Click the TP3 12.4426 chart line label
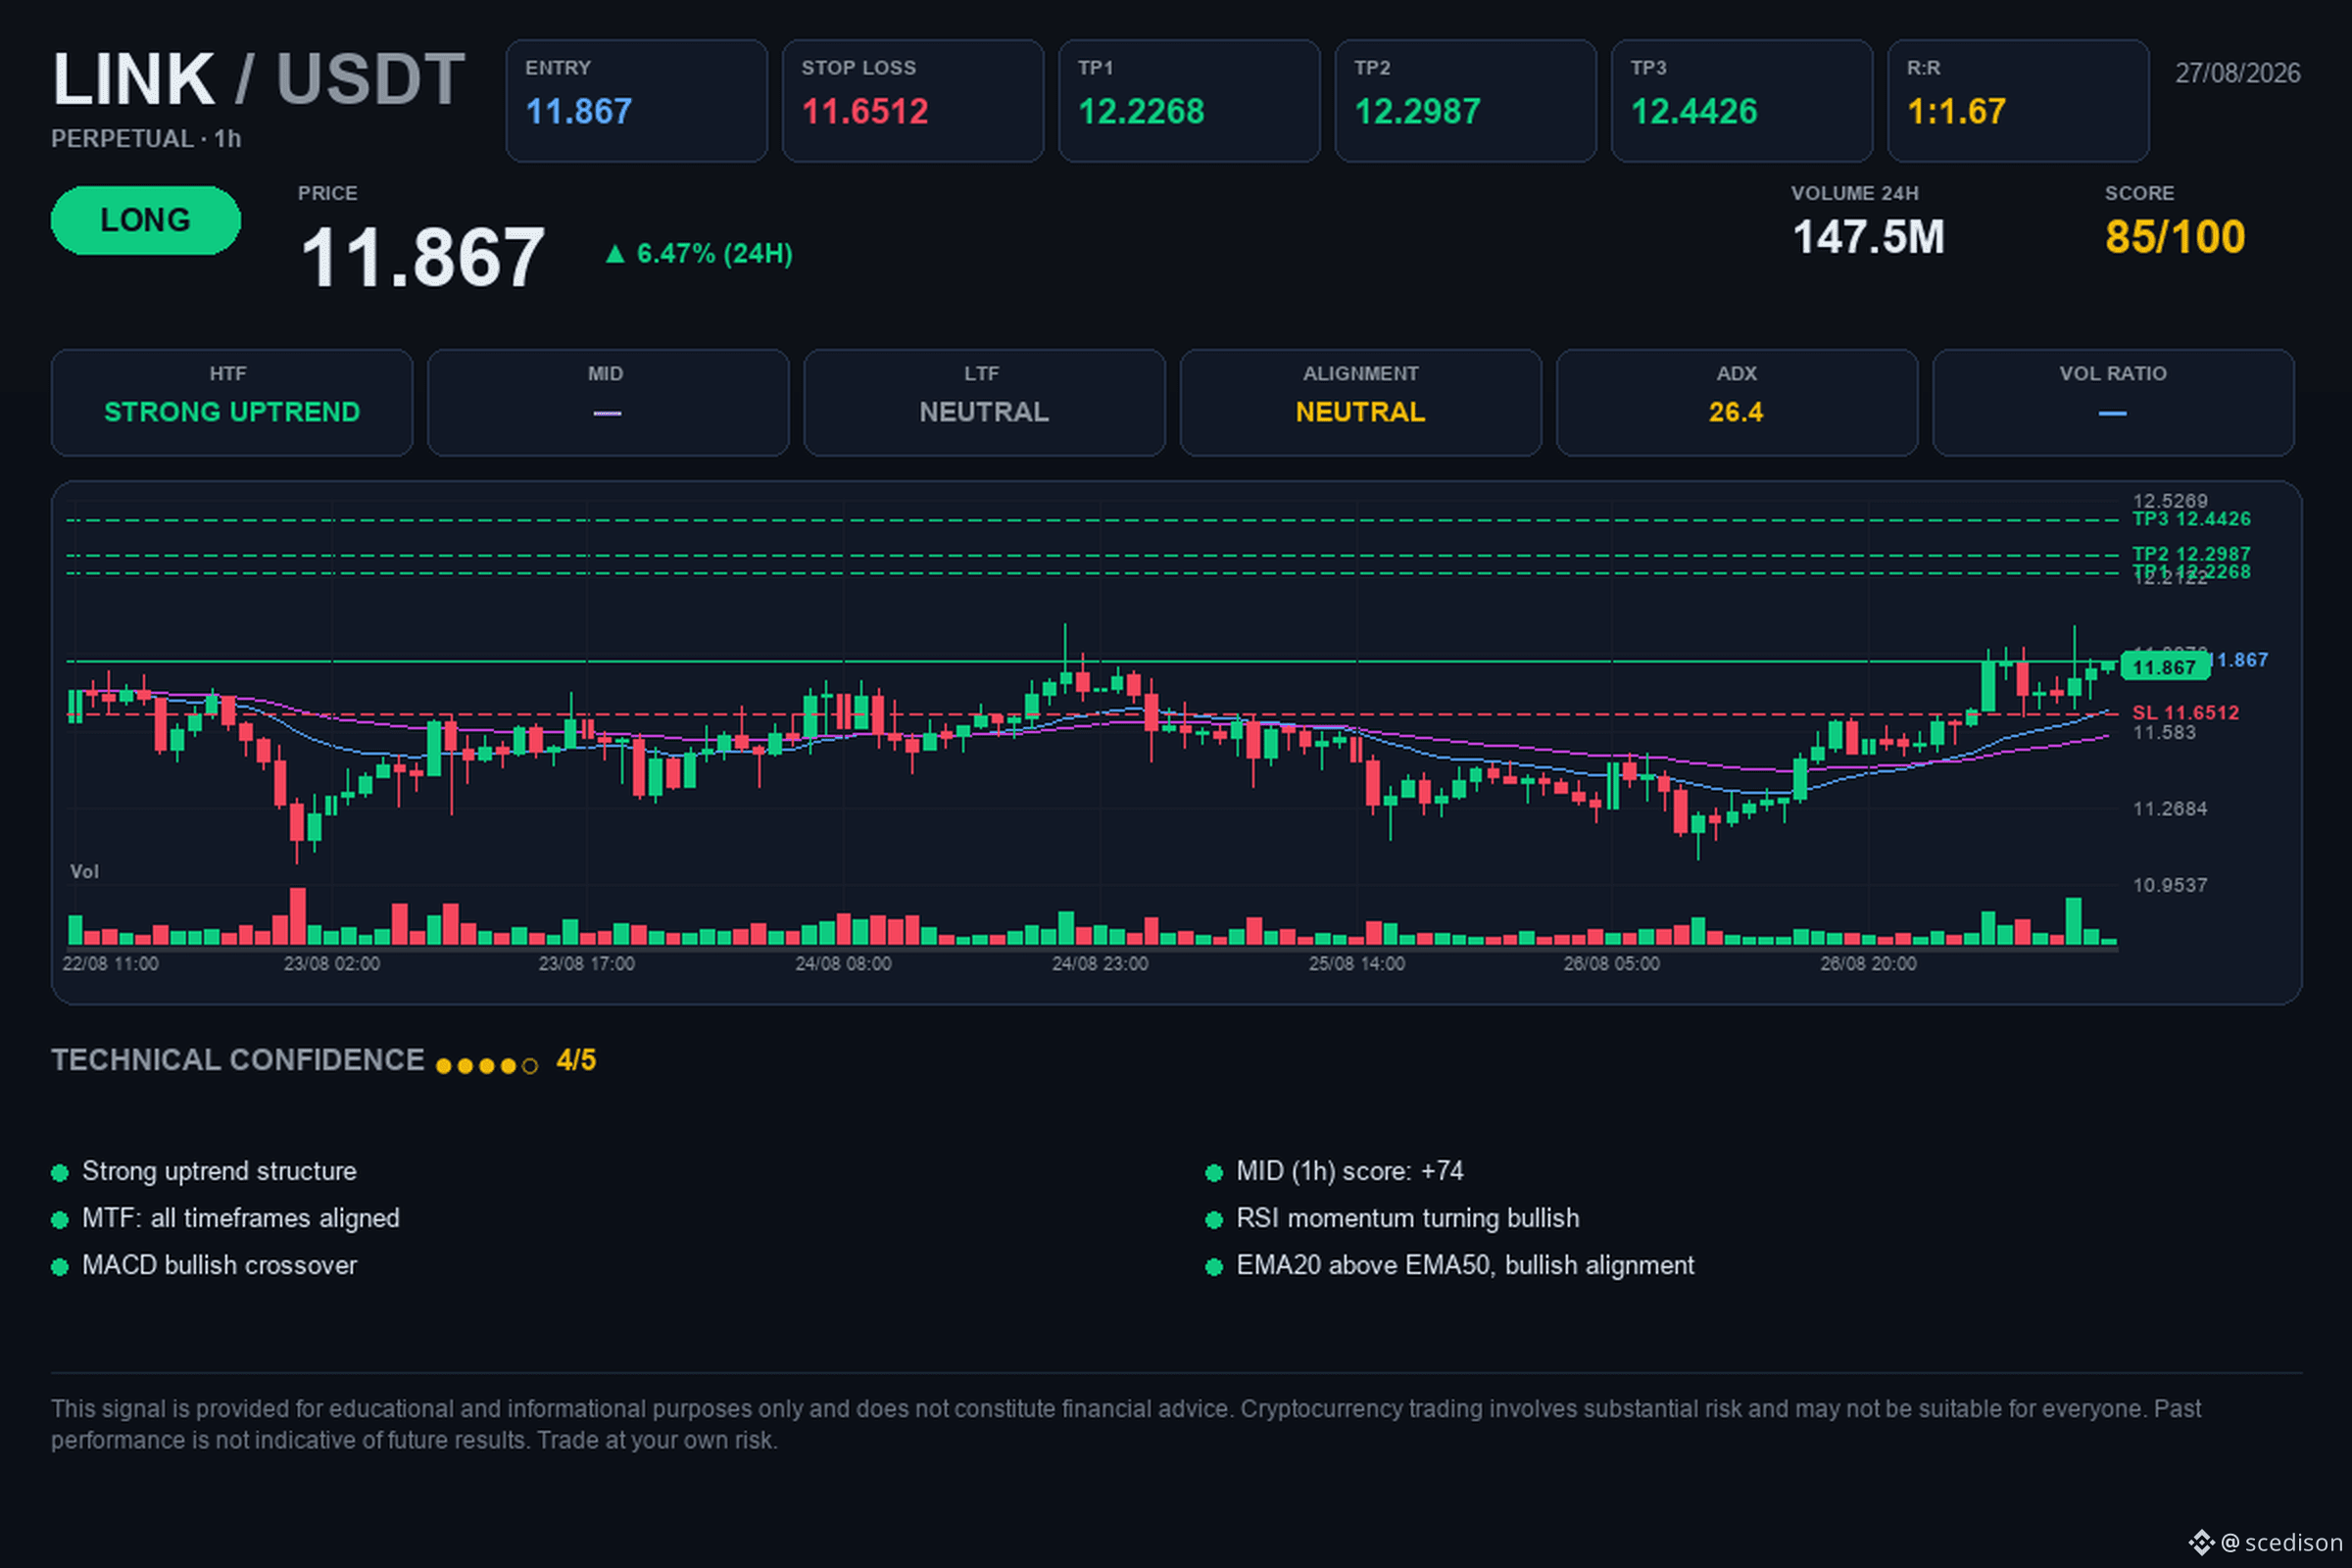This screenshot has height=1568, width=2352. tap(2191, 519)
